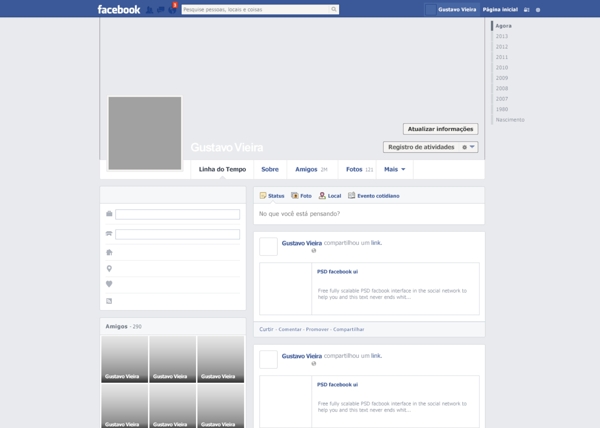
Task: Click Amigos heading in friends box
Action: [x=116, y=326]
